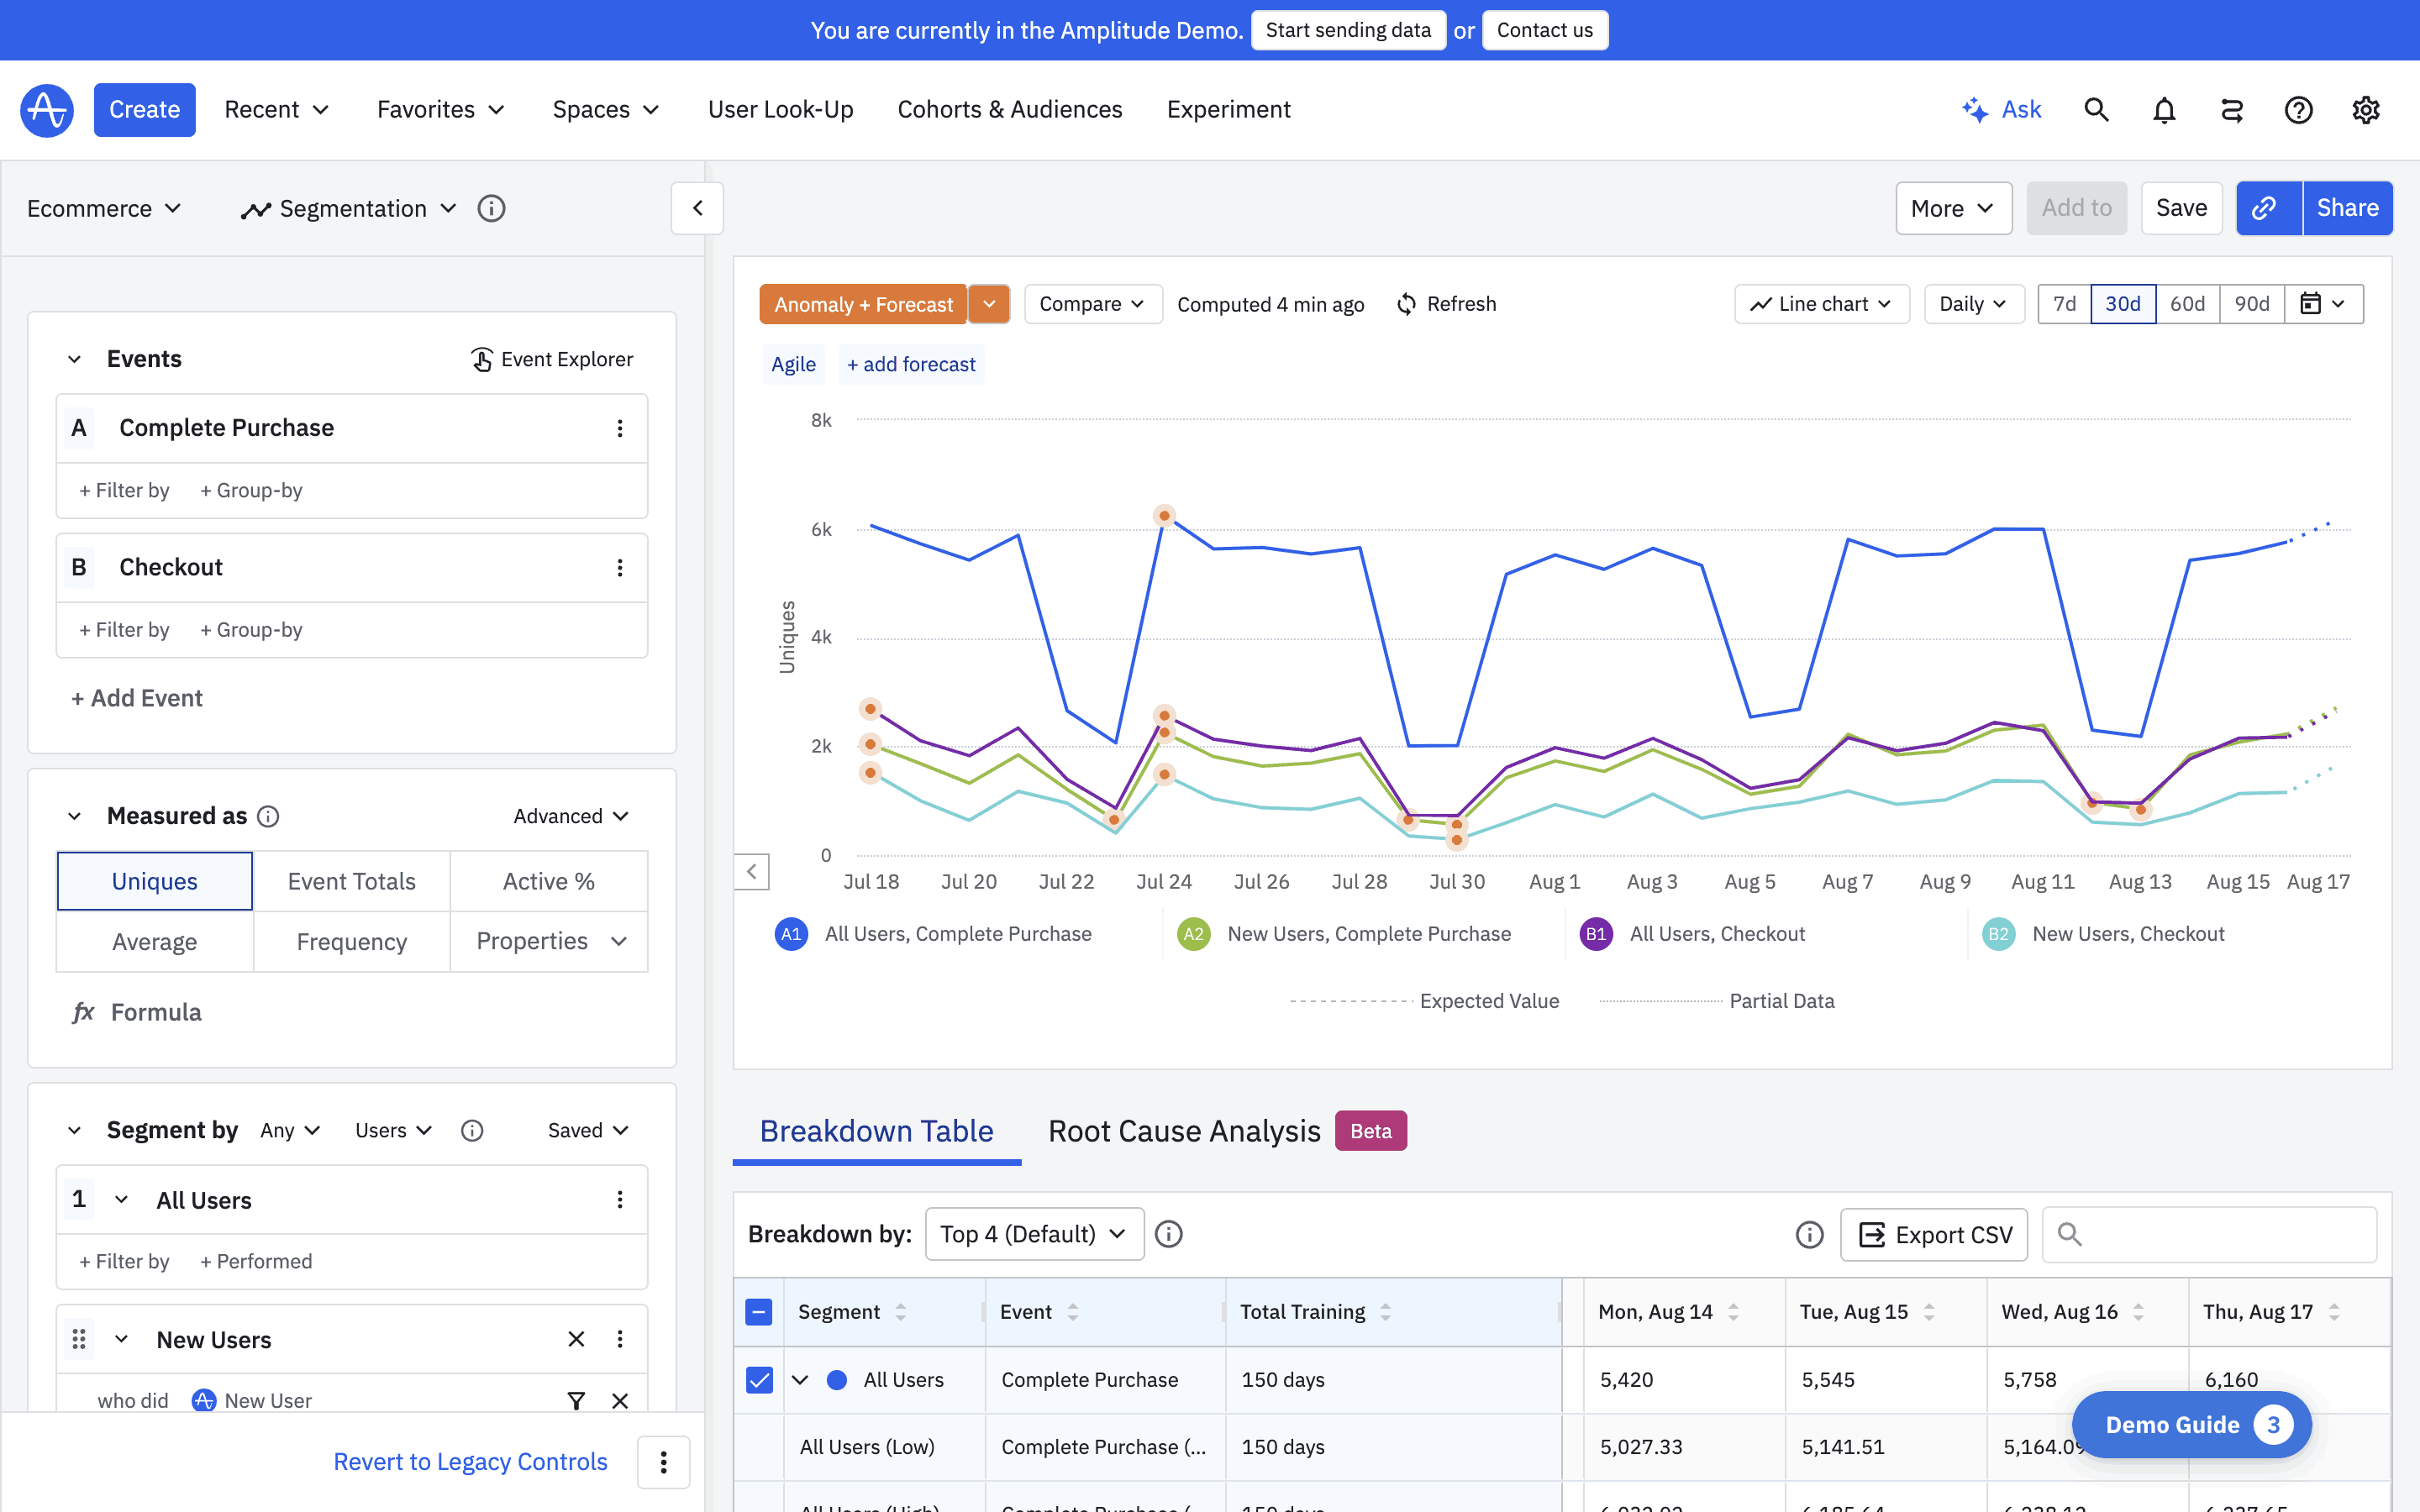
Task: Open settings gear icon
Action: [x=2365, y=110]
